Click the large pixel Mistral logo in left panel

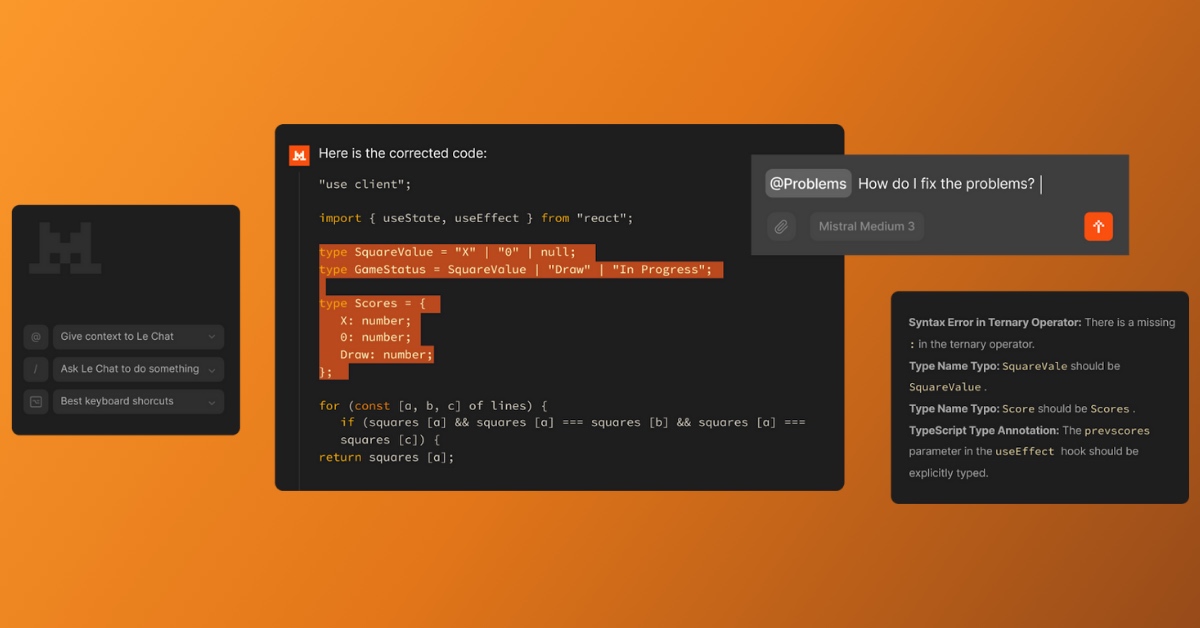tap(65, 248)
